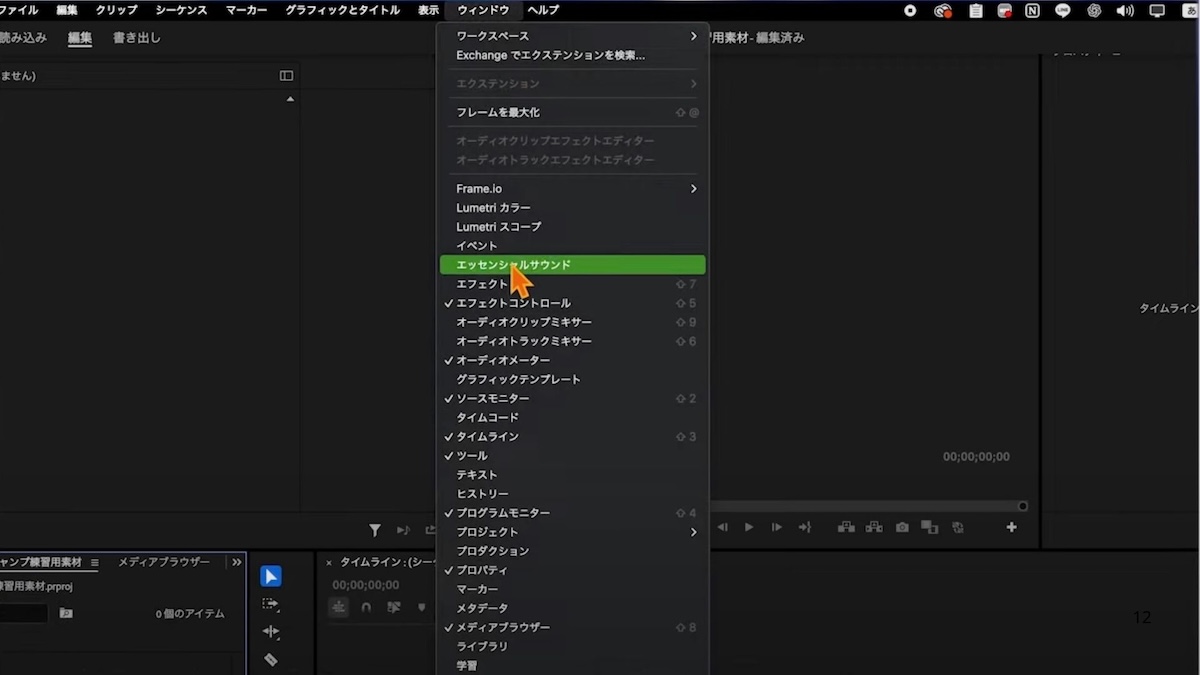The width and height of the screenshot is (1200, 675).
Task: Choose Lumetri スコープ from the menu
Action: tap(573, 226)
